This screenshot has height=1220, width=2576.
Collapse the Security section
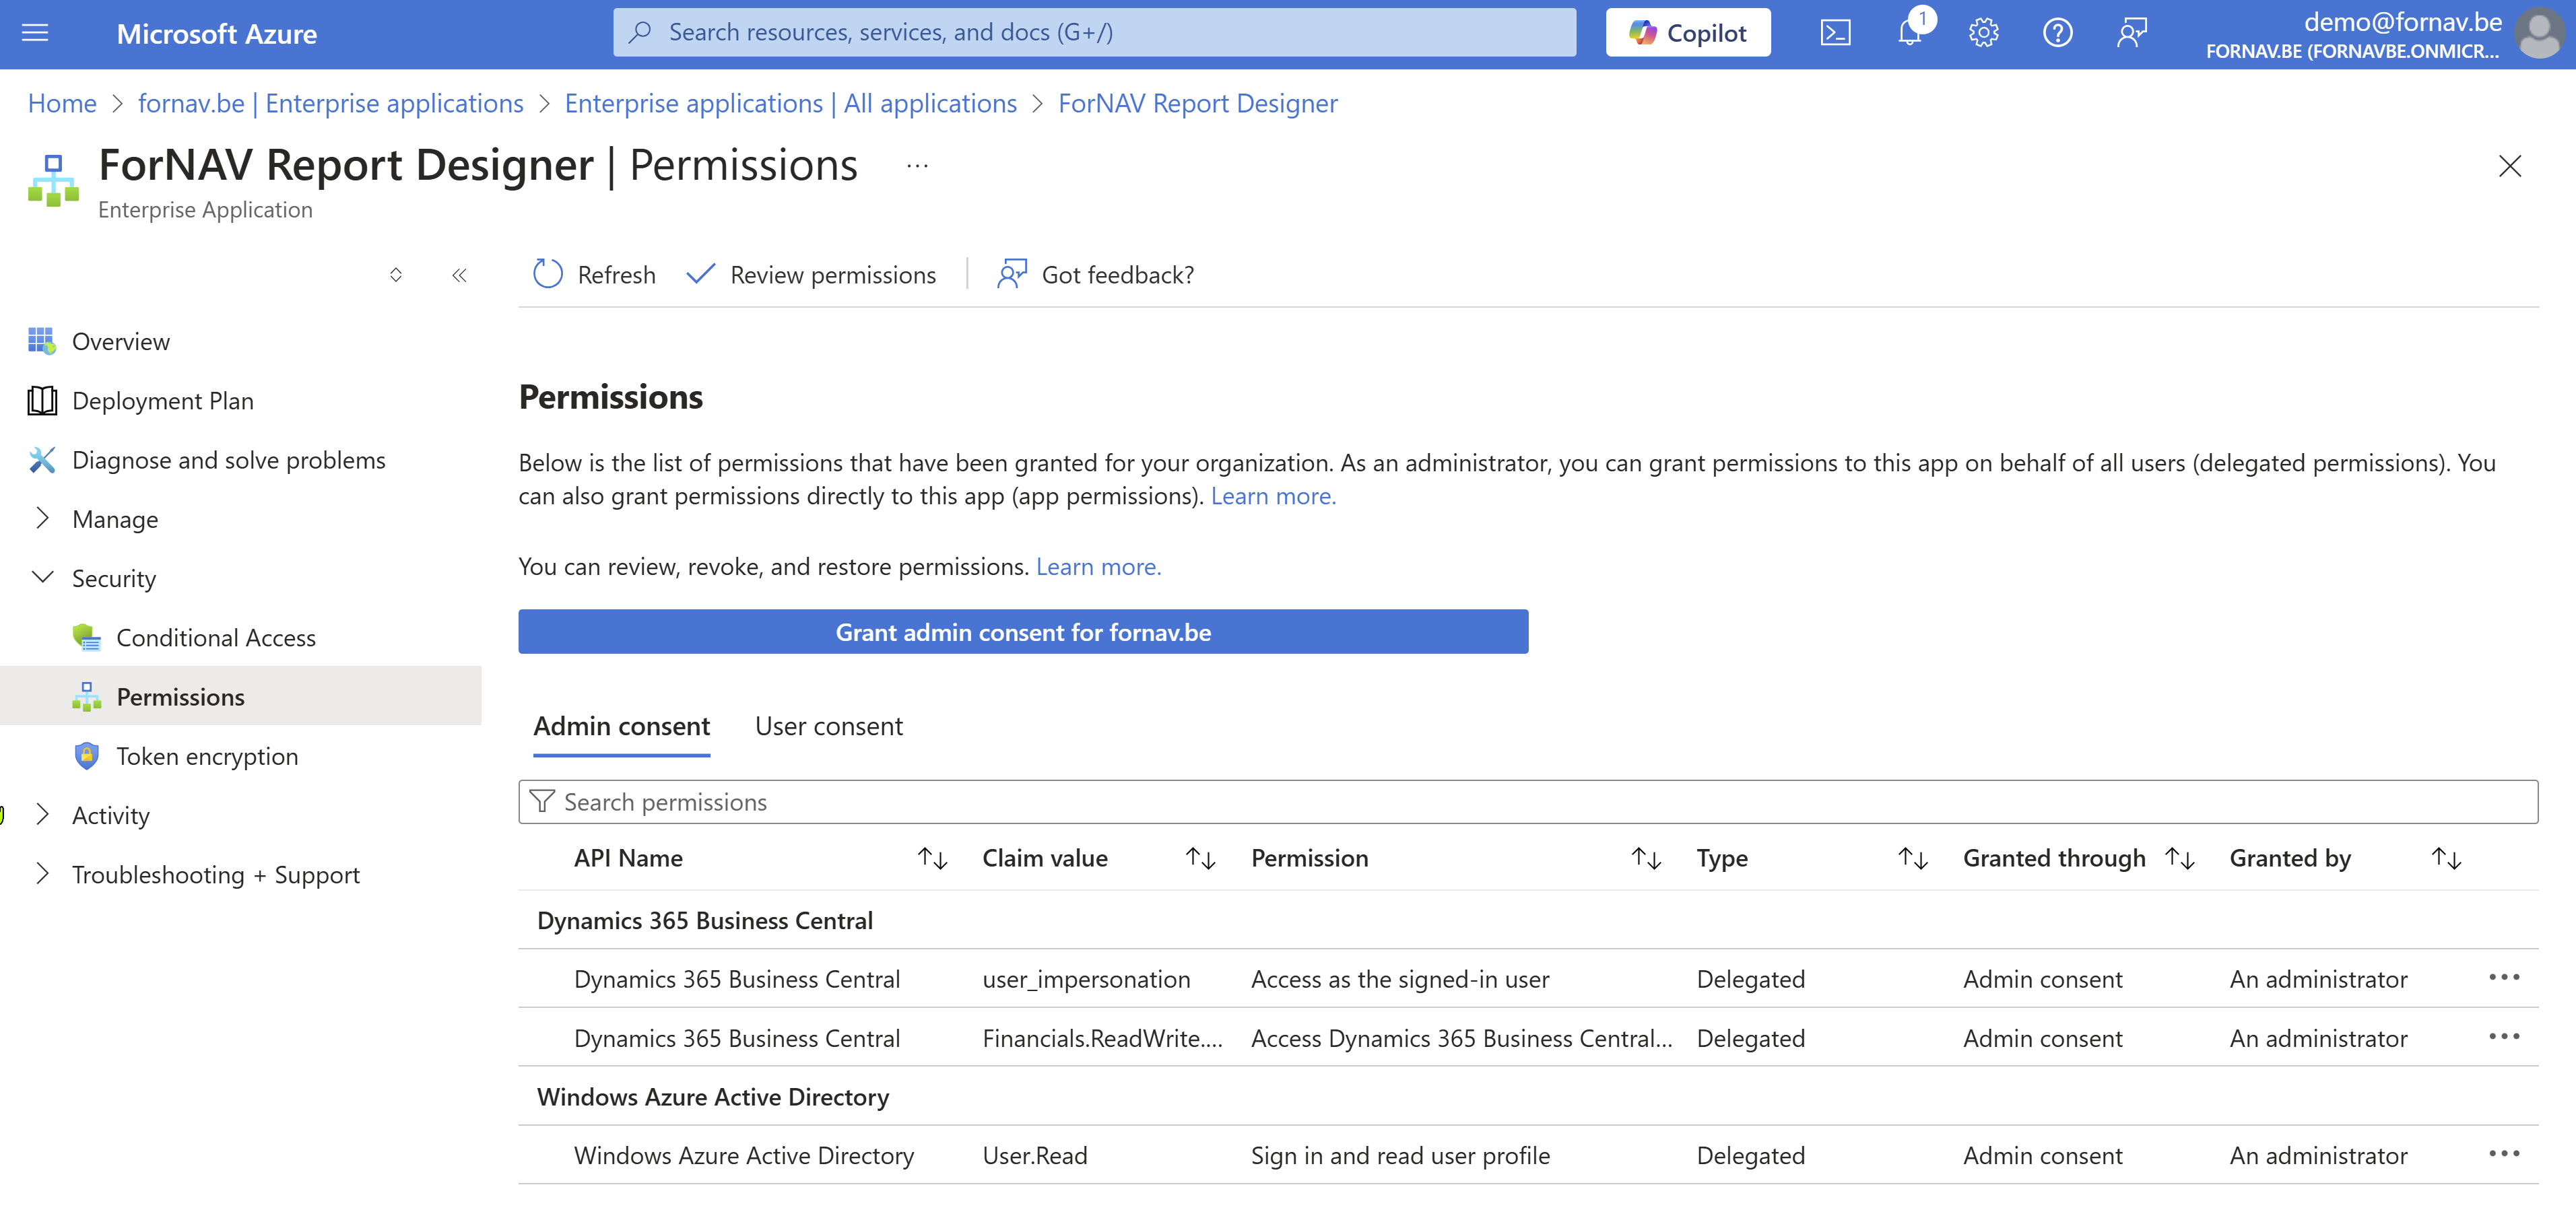coord(114,578)
